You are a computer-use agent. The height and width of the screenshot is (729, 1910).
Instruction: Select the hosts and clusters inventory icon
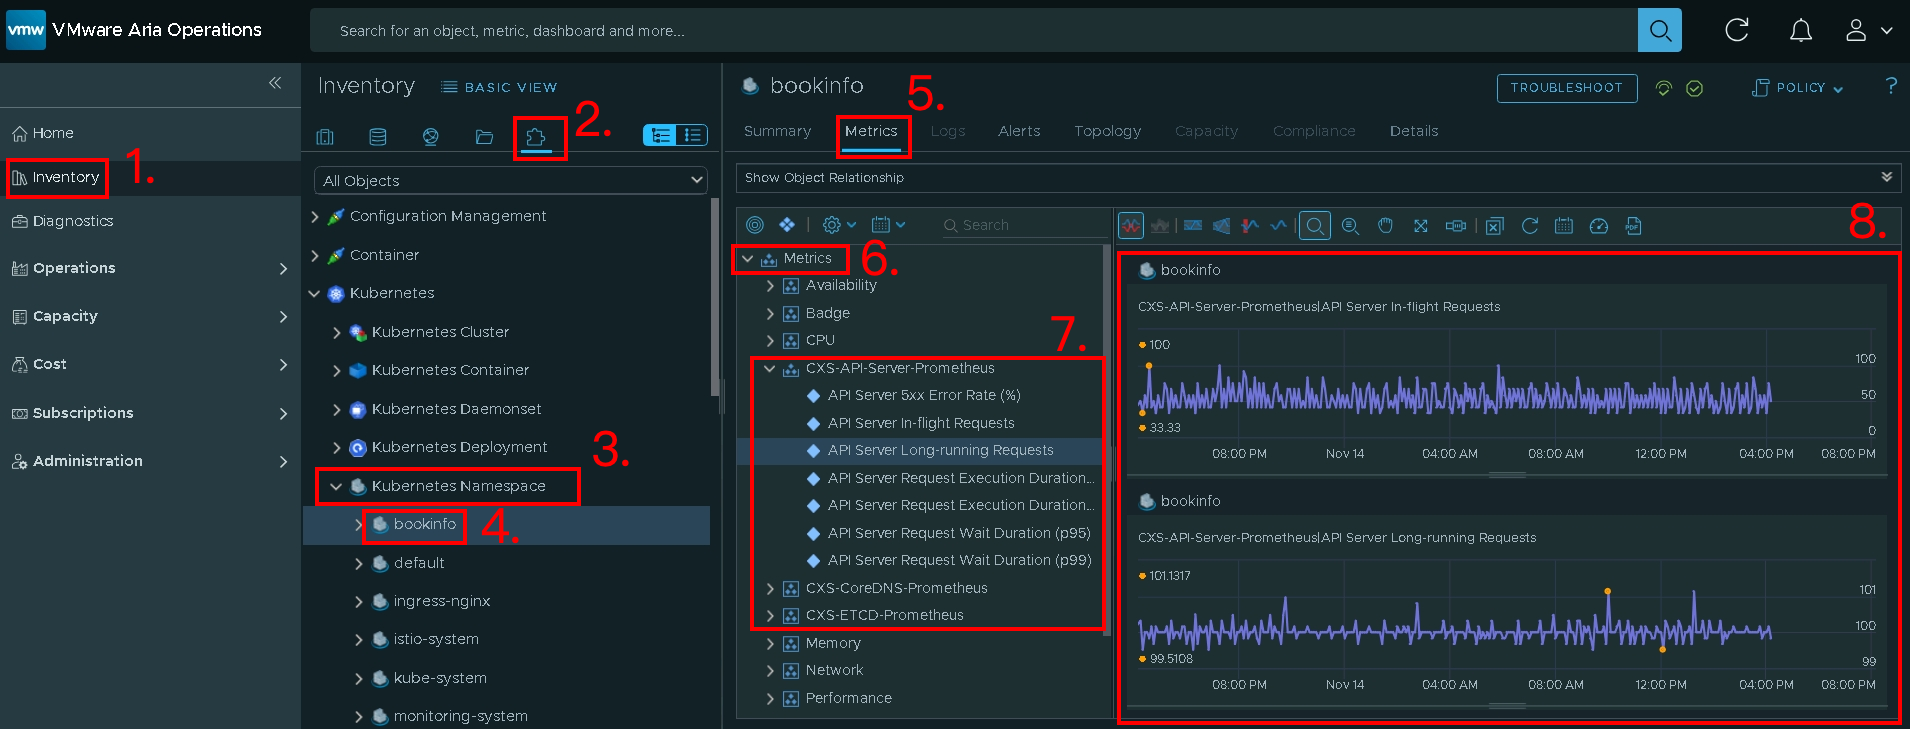(325, 137)
